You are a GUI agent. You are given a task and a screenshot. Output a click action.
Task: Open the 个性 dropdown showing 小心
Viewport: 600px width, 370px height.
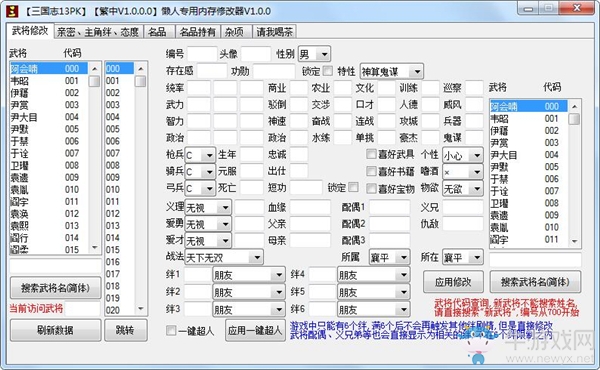[x=463, y=155]
